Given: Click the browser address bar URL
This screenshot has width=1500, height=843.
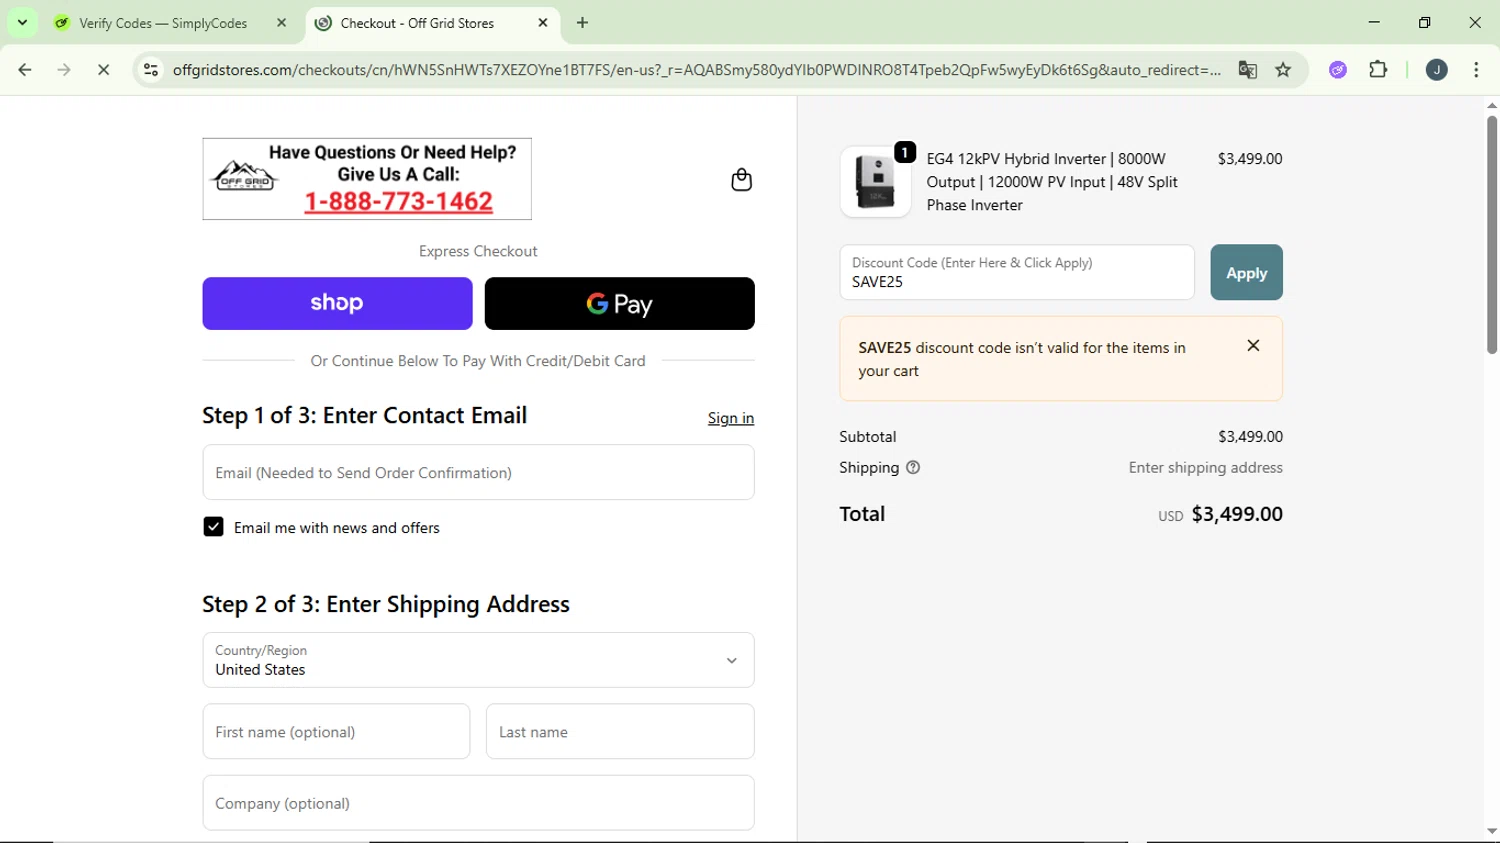Looking at the screenshot, I should click(x=696, y=70).
